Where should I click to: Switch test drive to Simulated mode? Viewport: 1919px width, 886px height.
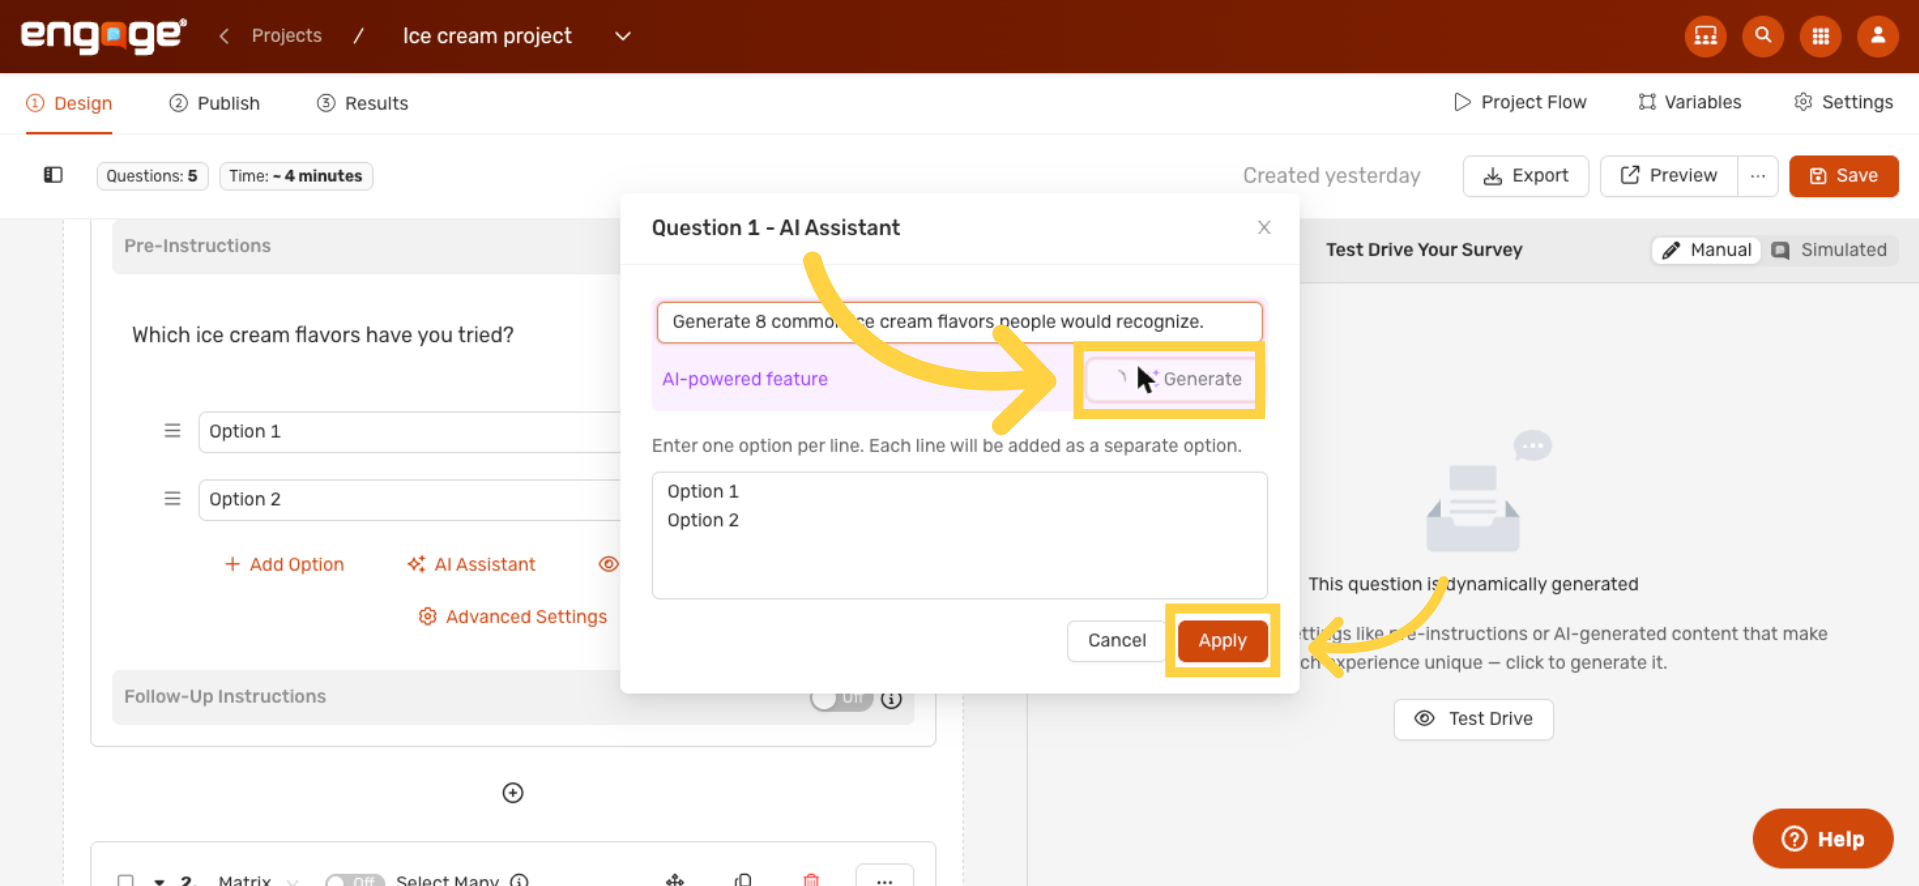coord(1829,250)
